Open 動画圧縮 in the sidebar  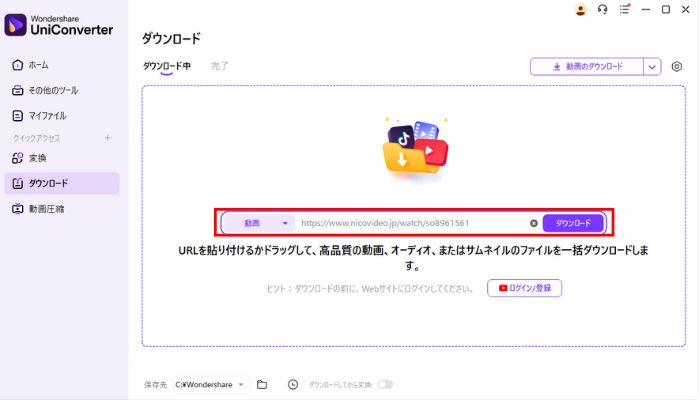[38, 209]
